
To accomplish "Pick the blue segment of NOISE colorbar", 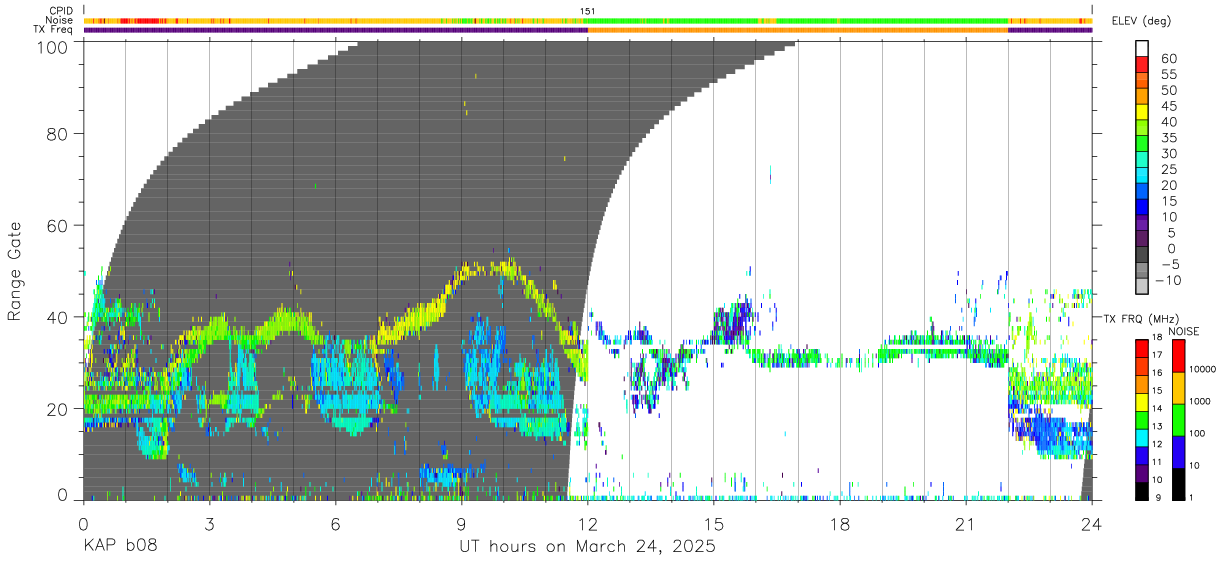I will tap(1178, 452).
